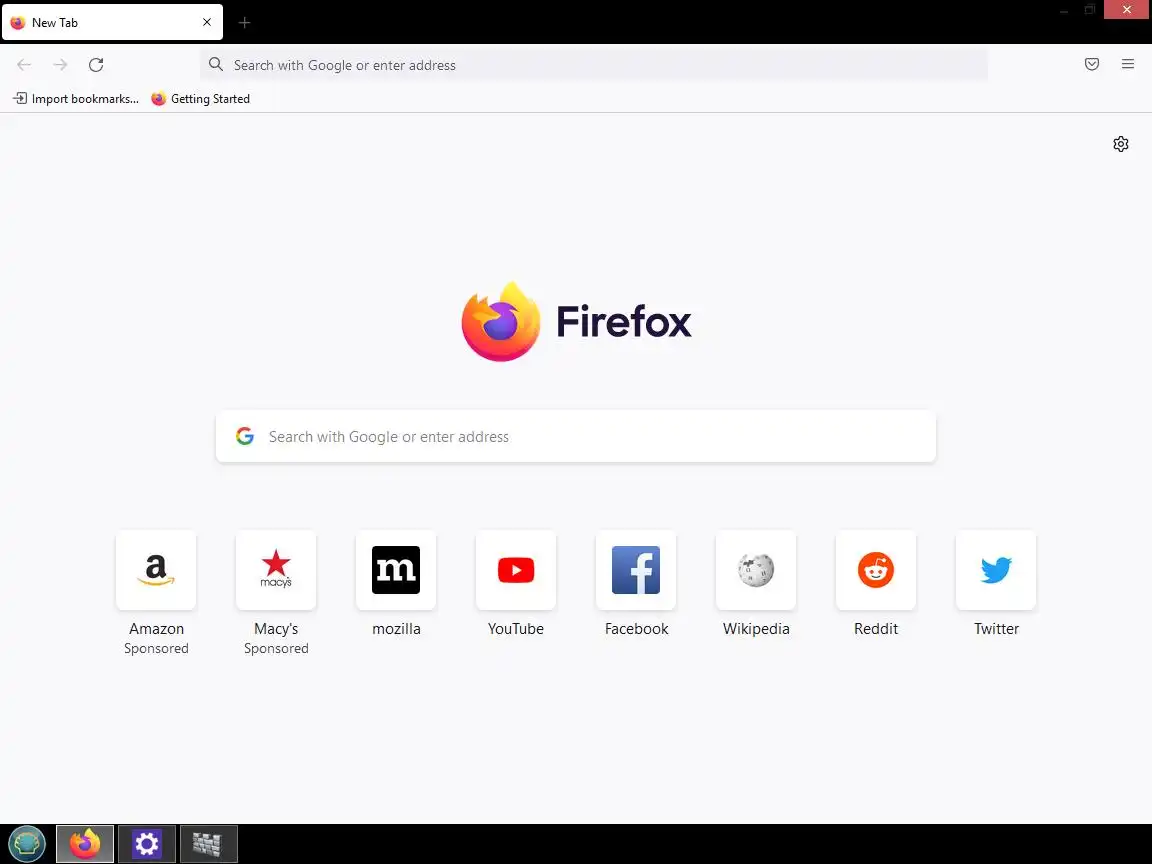Focus the center Google search box
Viewport: 1152px width, 864px height.
coord(576,436)
